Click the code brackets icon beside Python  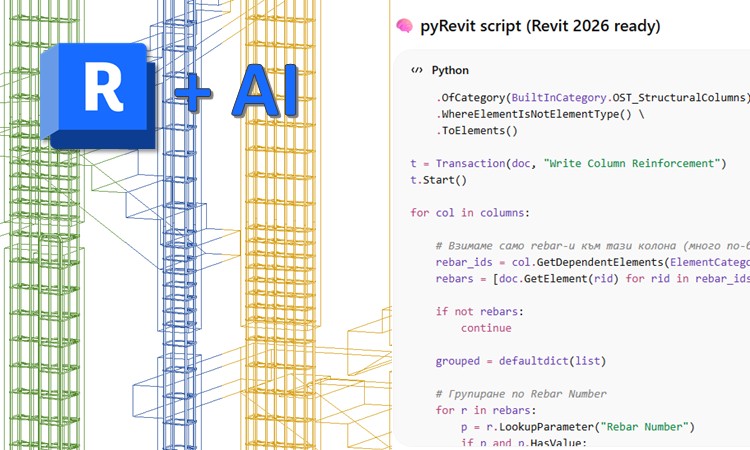[x=417, y=70]
